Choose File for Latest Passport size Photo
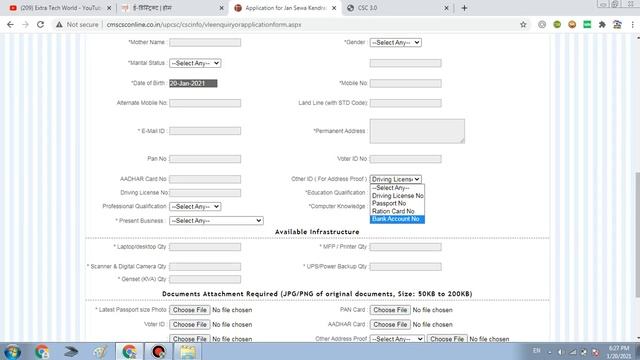This screenshot has height=360, width=640. (x=190, y=310)
